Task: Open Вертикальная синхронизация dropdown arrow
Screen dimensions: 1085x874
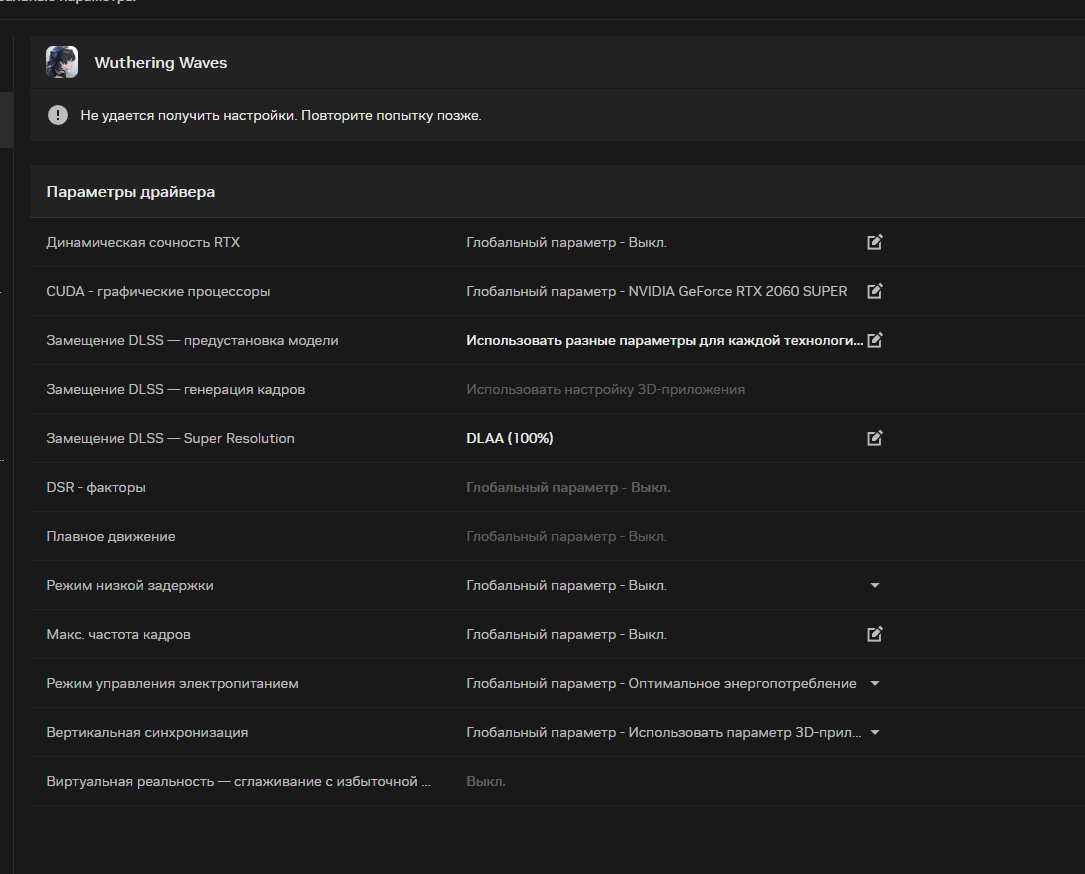Action: [x=875, y=733]
